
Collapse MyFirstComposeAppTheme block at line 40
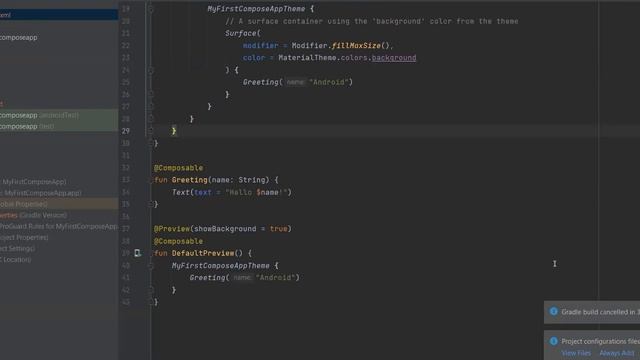(150, 266)
